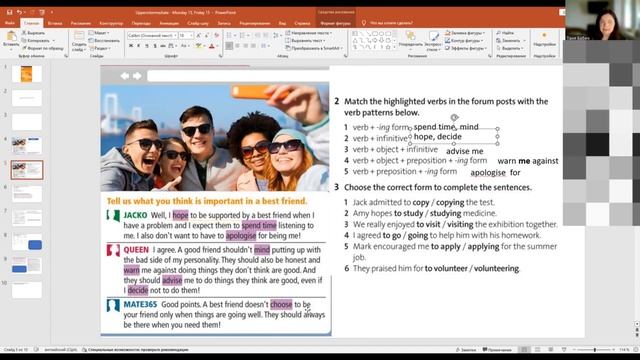Open Shape Effects (Эффекты фигуры) dropdown
This screenshot has width=640, height=360.
point(466,48)
